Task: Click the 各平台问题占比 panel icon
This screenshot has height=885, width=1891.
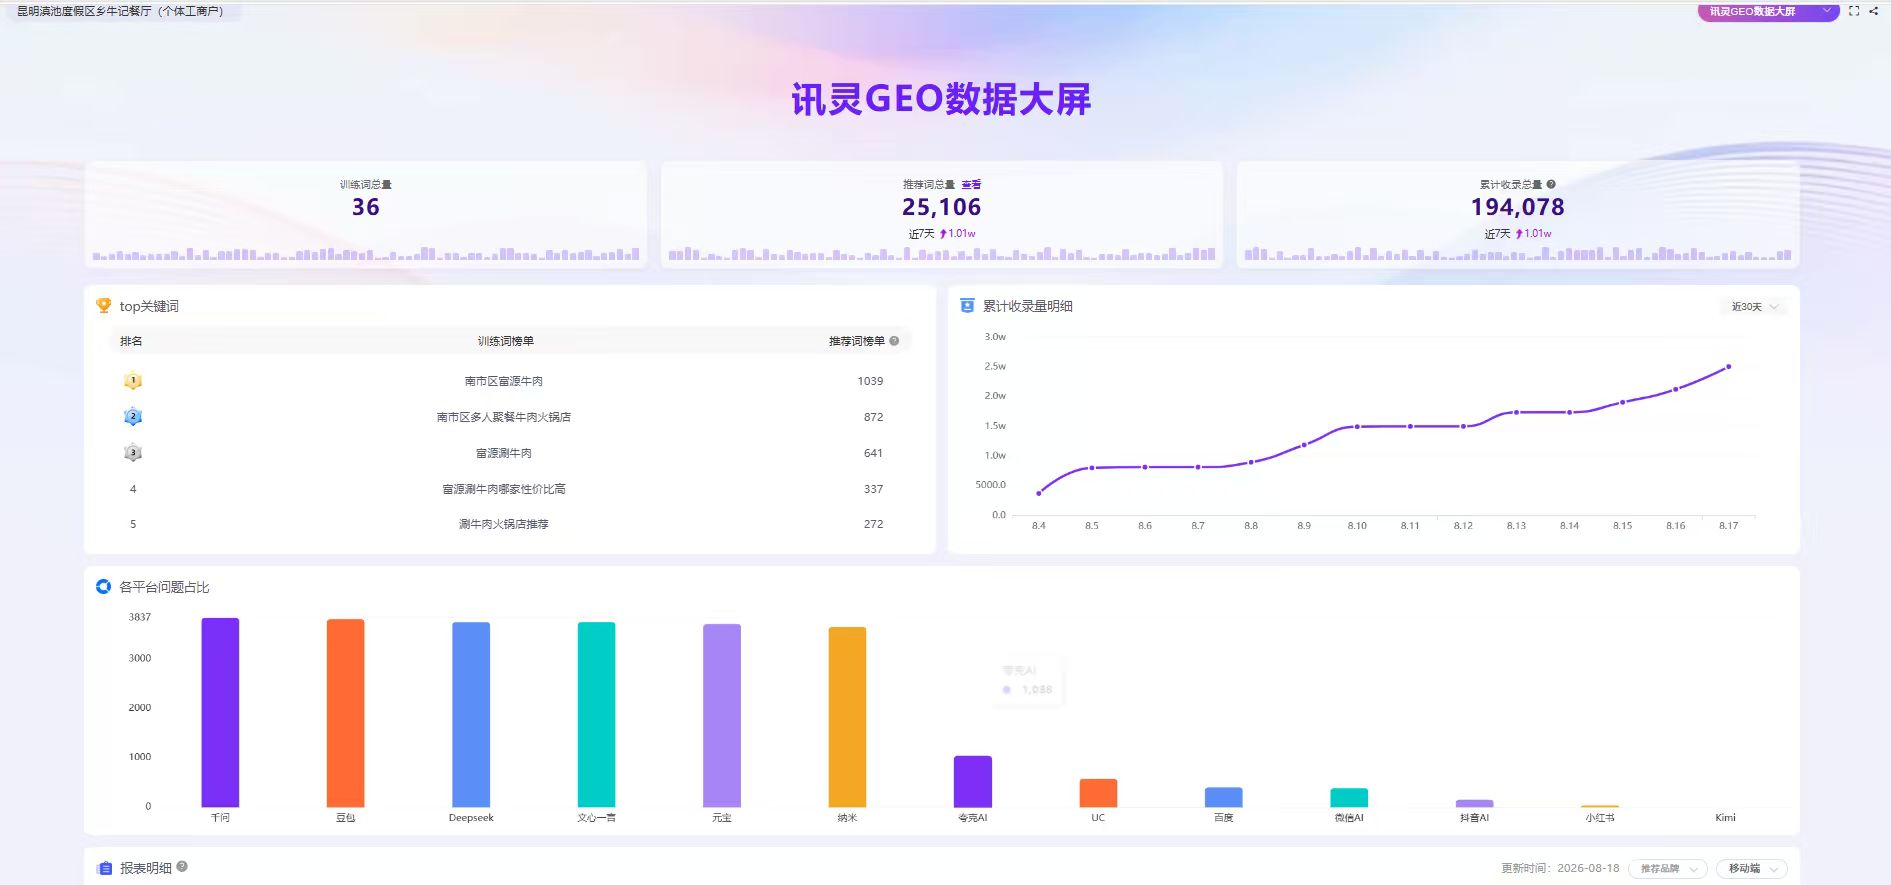Action: click(103, 587)
